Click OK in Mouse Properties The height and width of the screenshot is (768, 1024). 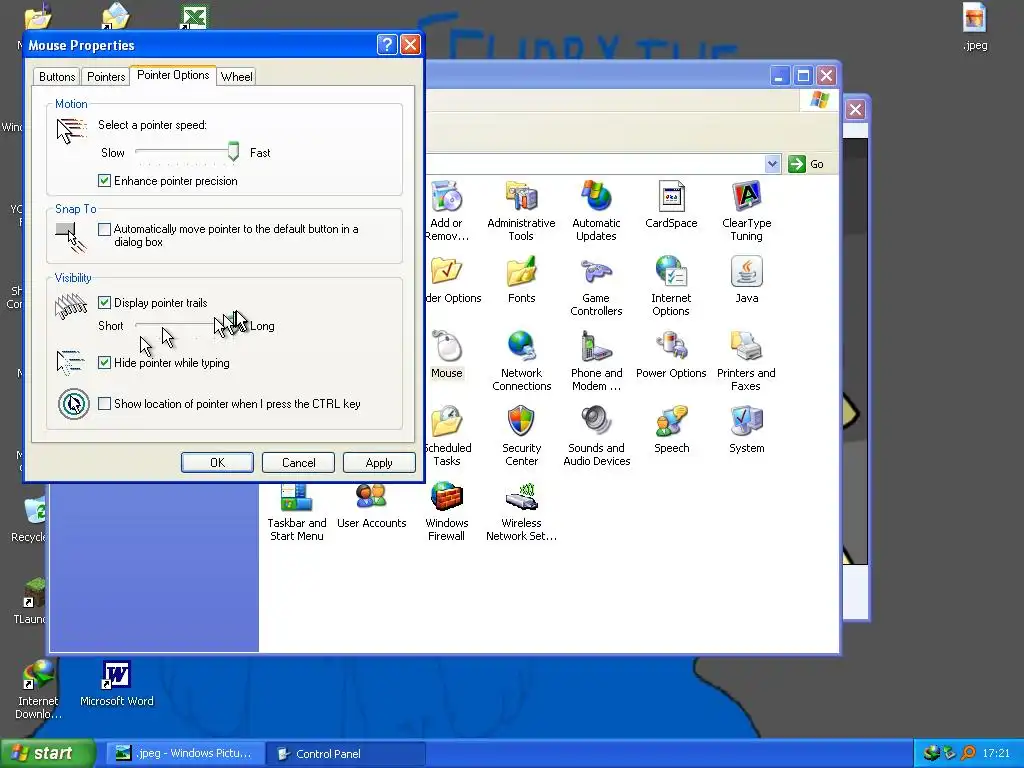tap(217, 462)
